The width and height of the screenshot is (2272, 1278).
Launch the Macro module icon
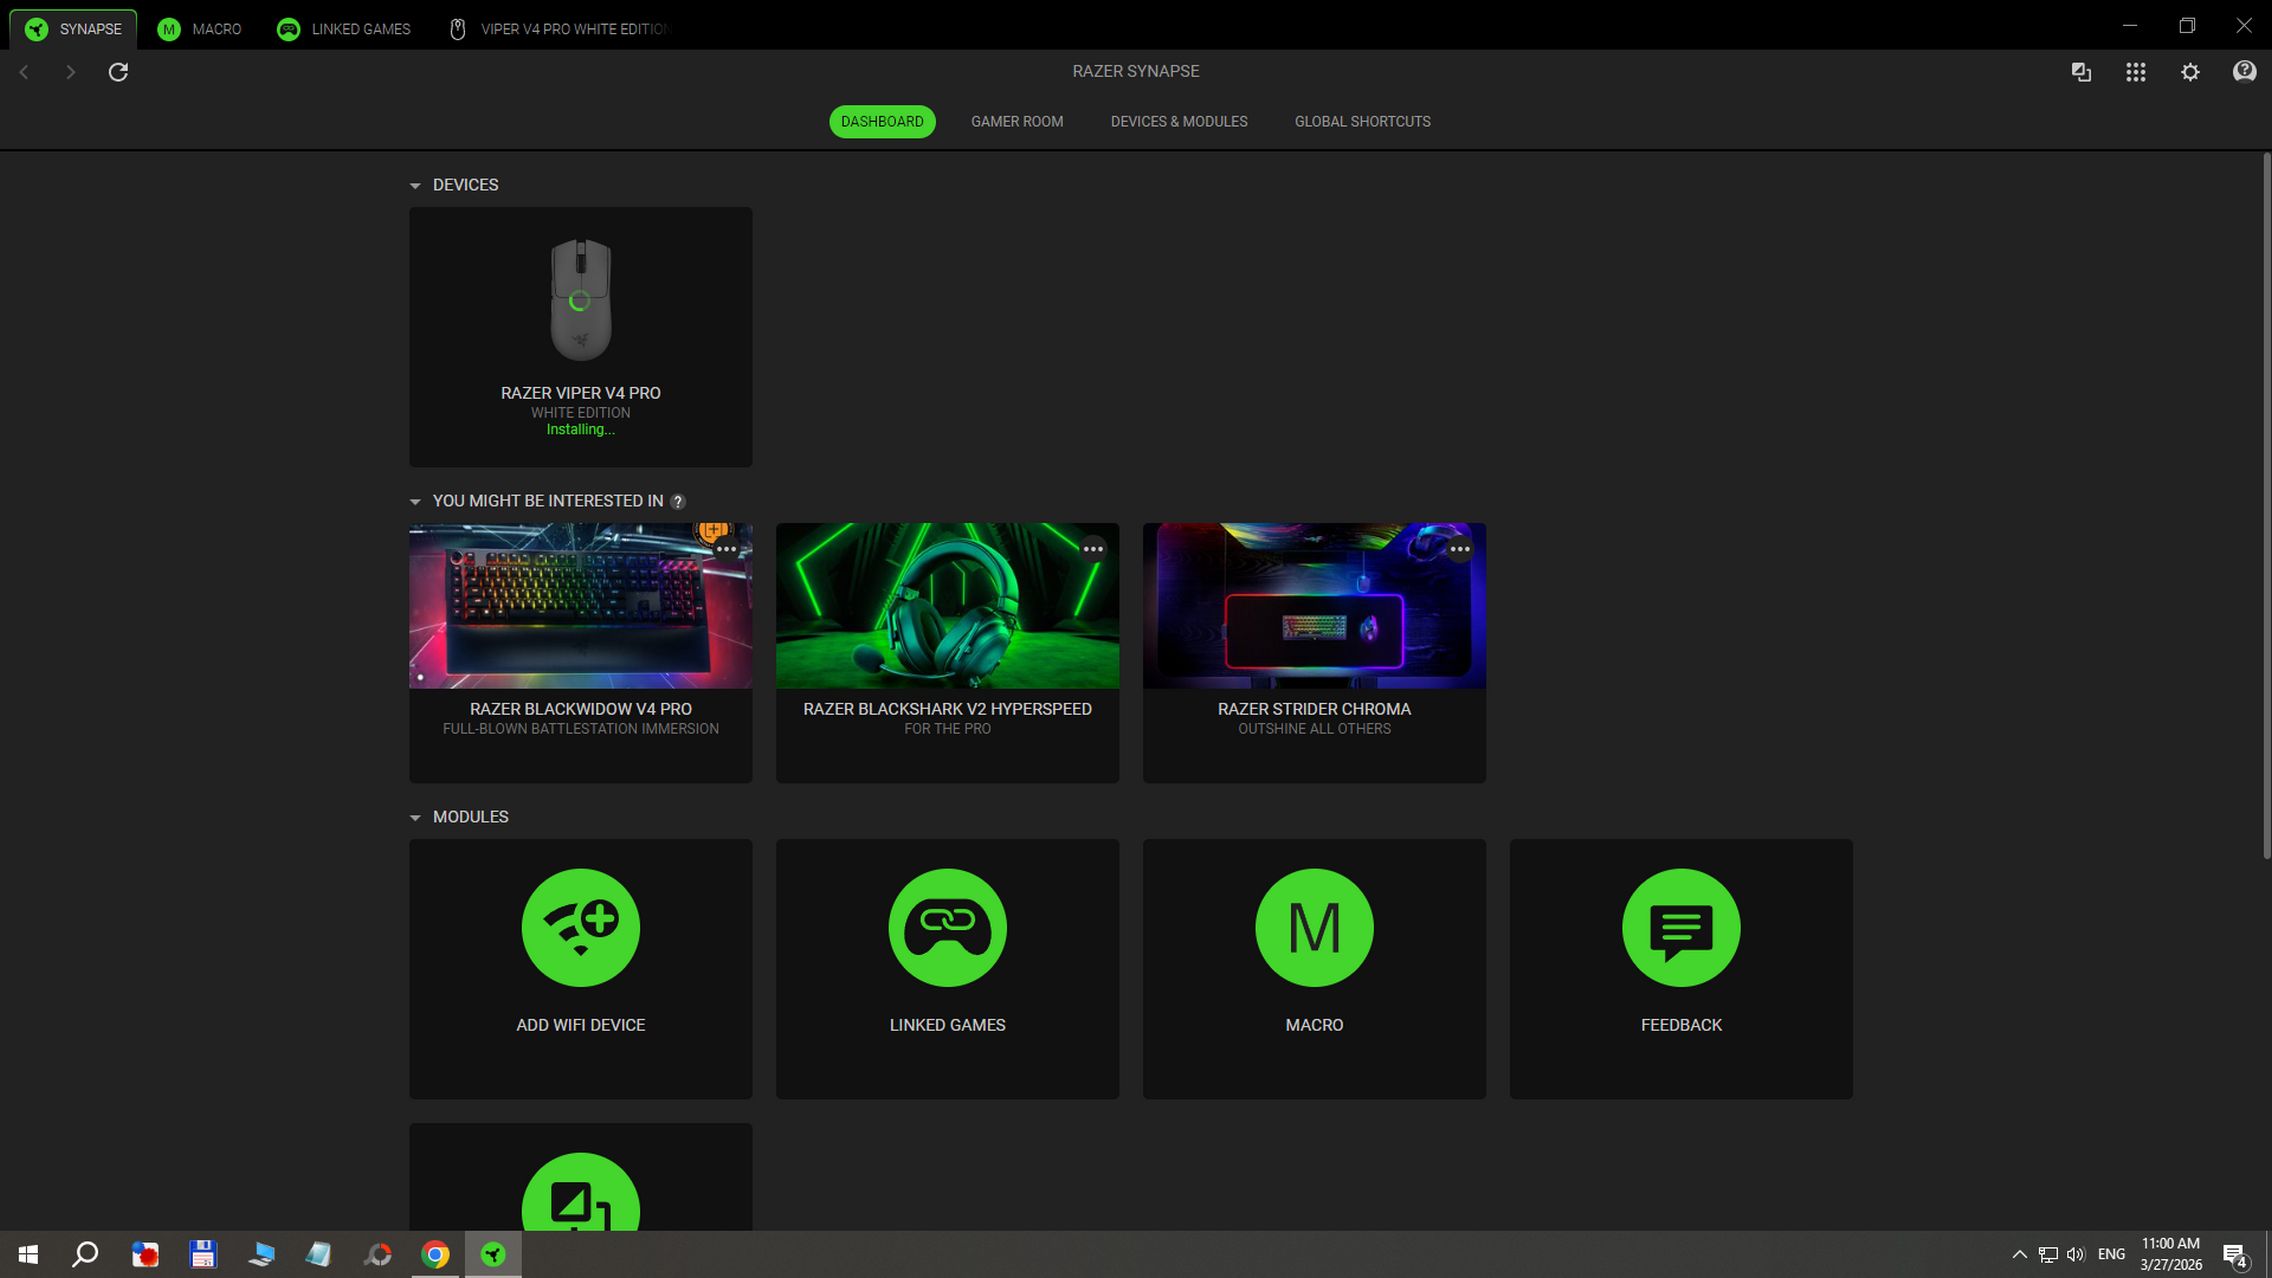coord(1314,928)
